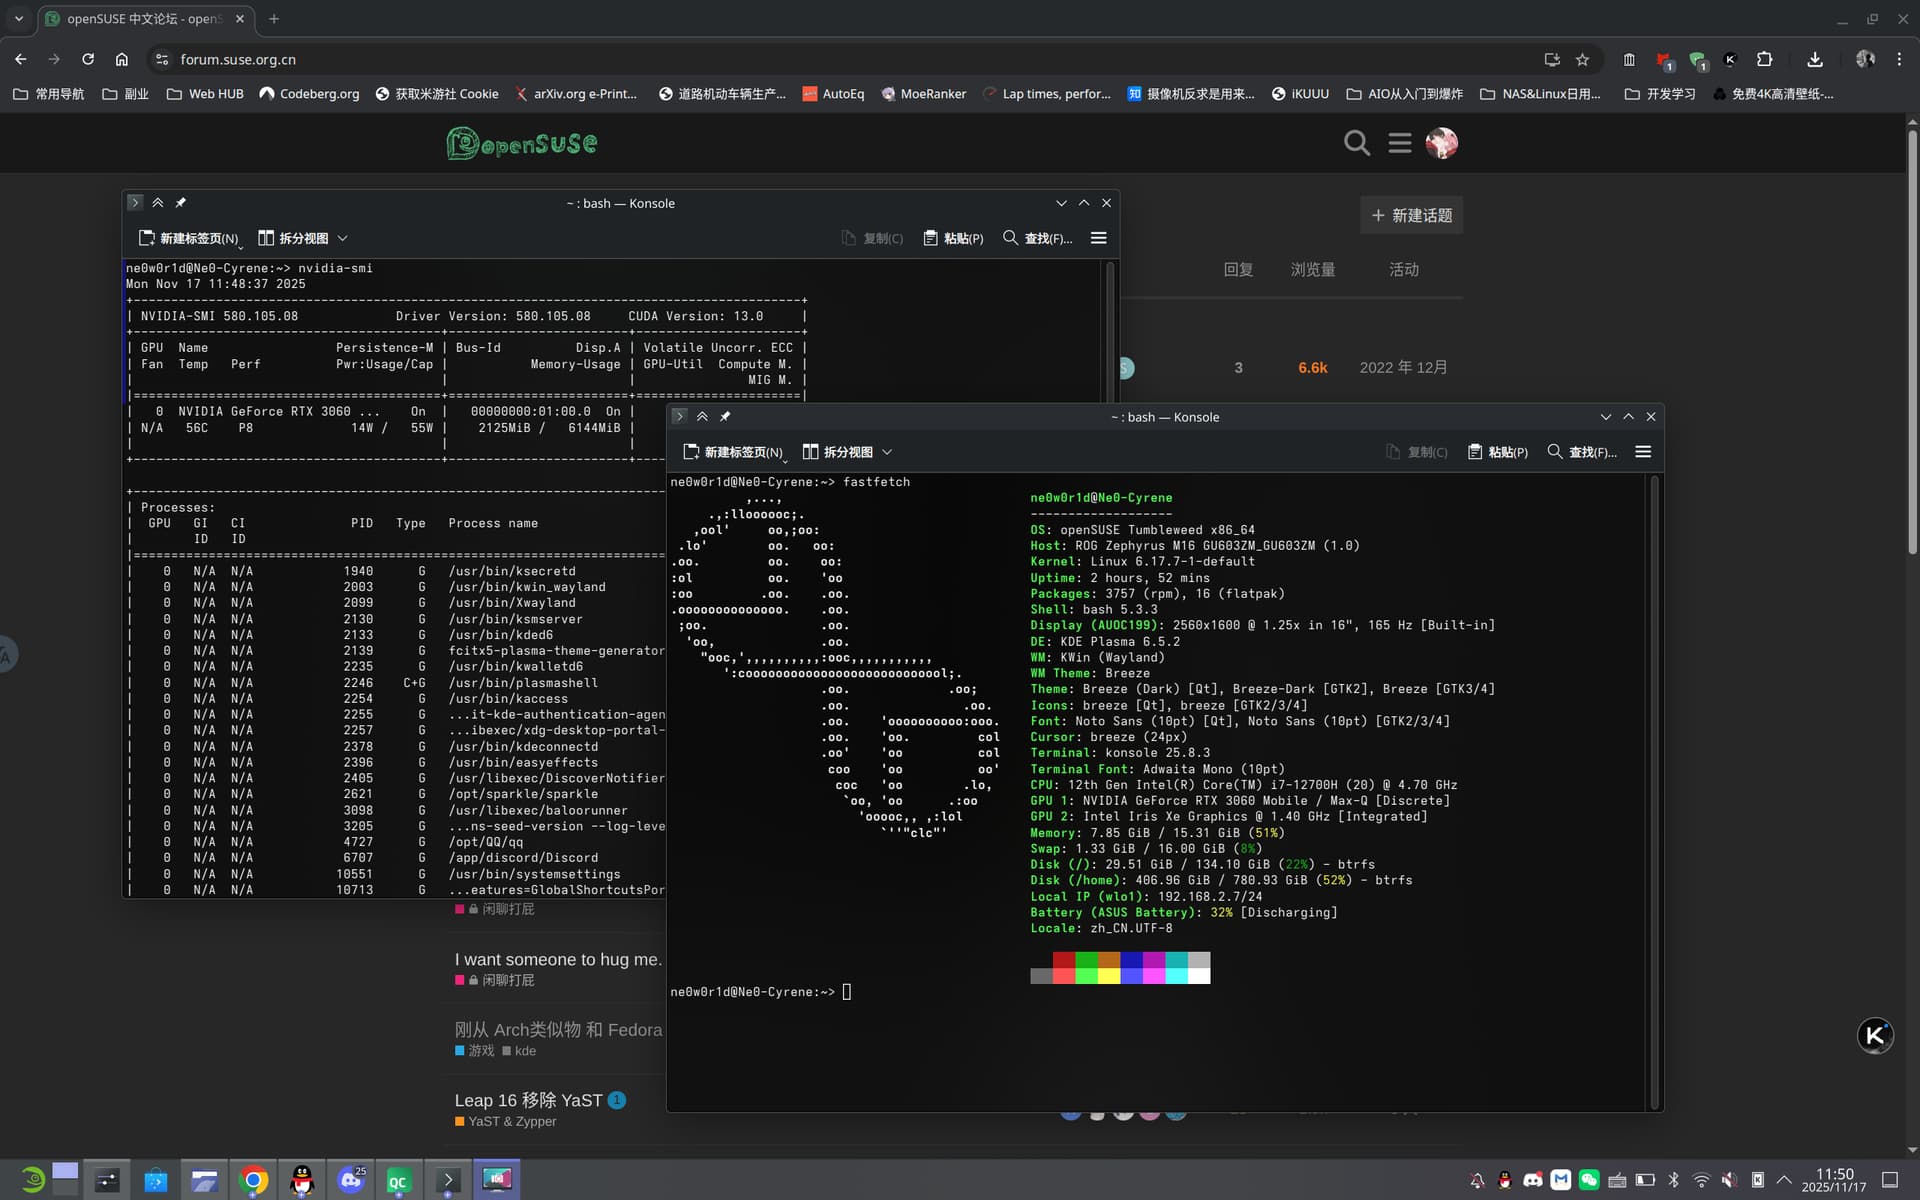
Task: Expand the system tray hidden icons arrow
Action: [x=1784, y=1180]
